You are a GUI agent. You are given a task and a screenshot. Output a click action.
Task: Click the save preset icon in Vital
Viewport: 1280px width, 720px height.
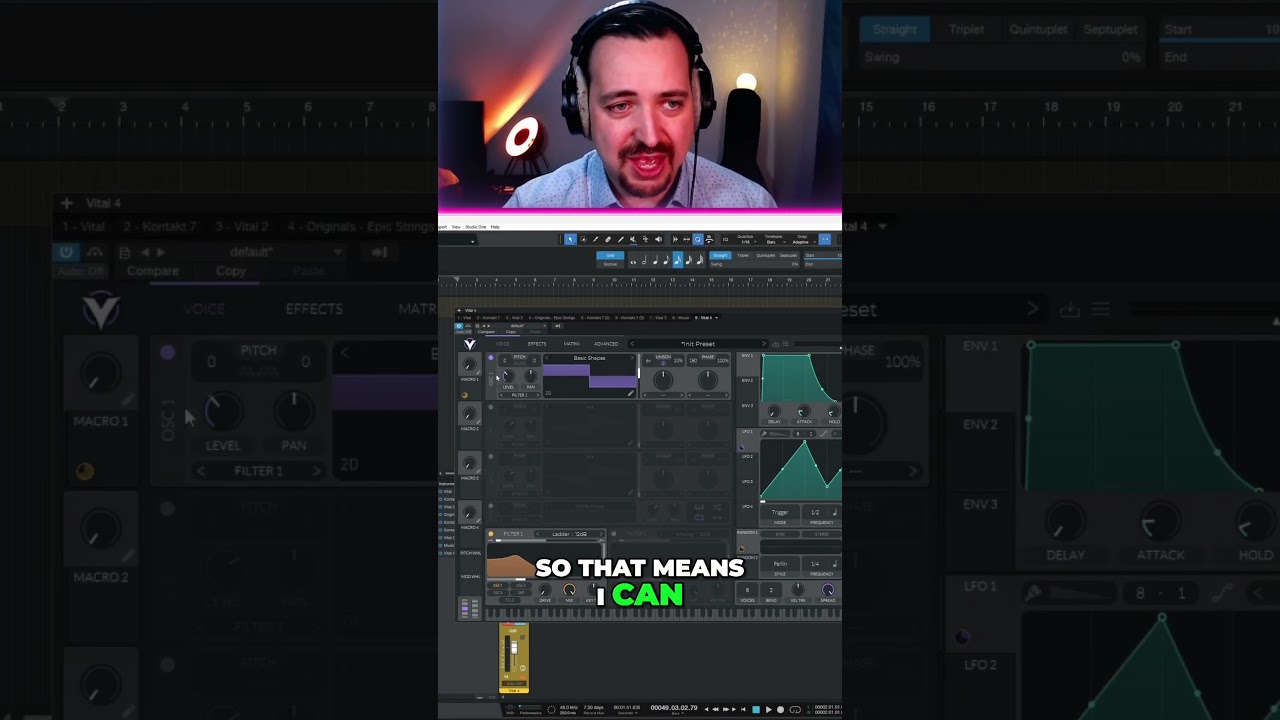[x=775, y=344]
